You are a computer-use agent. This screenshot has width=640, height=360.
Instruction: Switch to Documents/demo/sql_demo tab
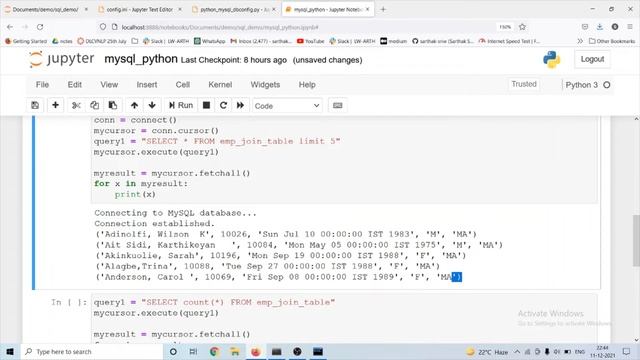click(x=45, y=9)
